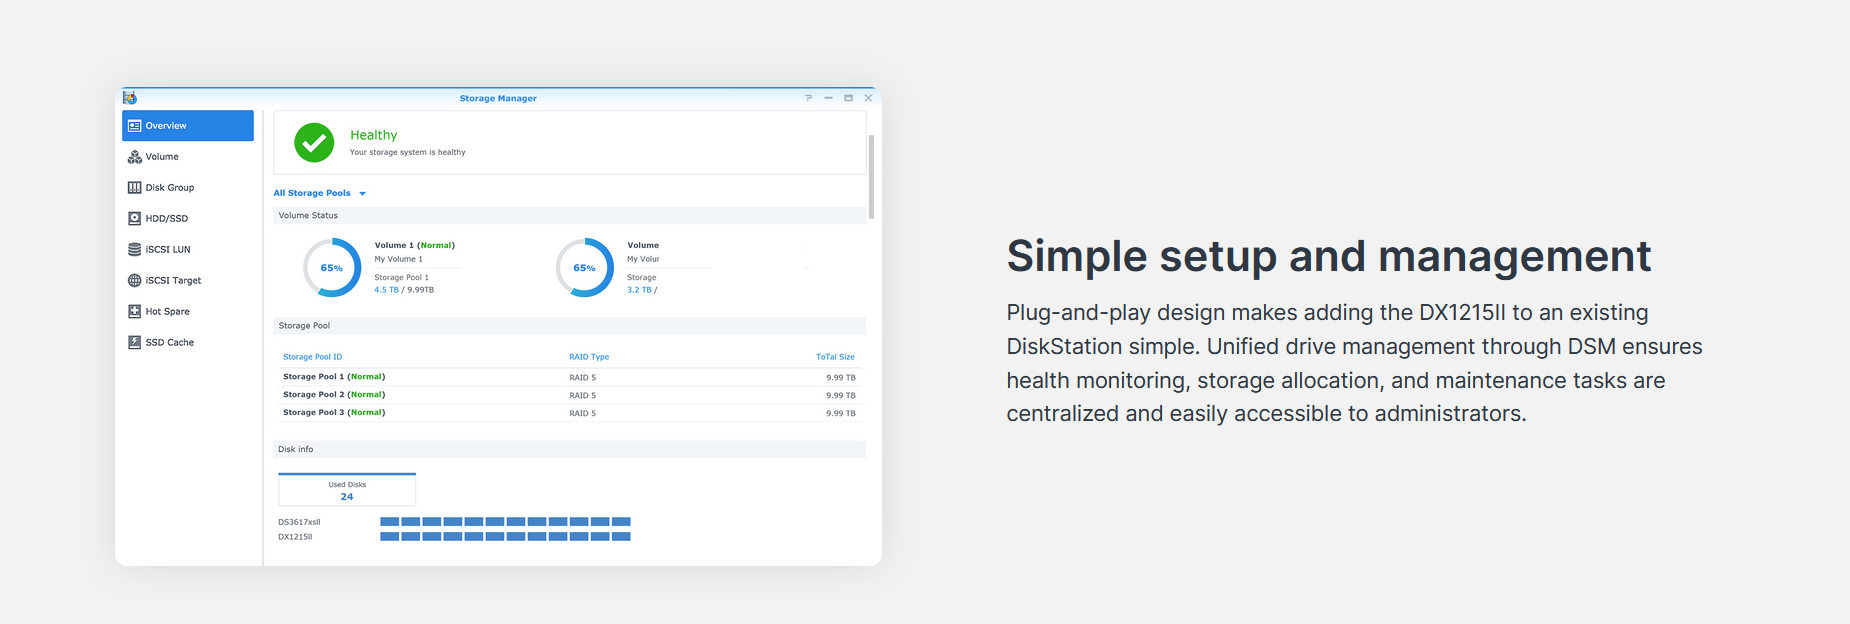
Task: Open SSD Cache via its icon
Action: tap(134, 343)
